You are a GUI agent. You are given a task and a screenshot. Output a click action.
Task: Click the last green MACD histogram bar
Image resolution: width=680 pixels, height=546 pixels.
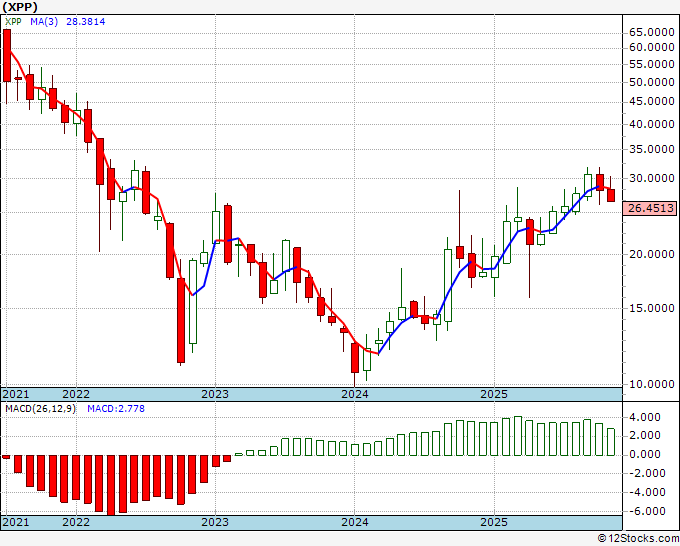pyautogui.click(x=611, y=442)
